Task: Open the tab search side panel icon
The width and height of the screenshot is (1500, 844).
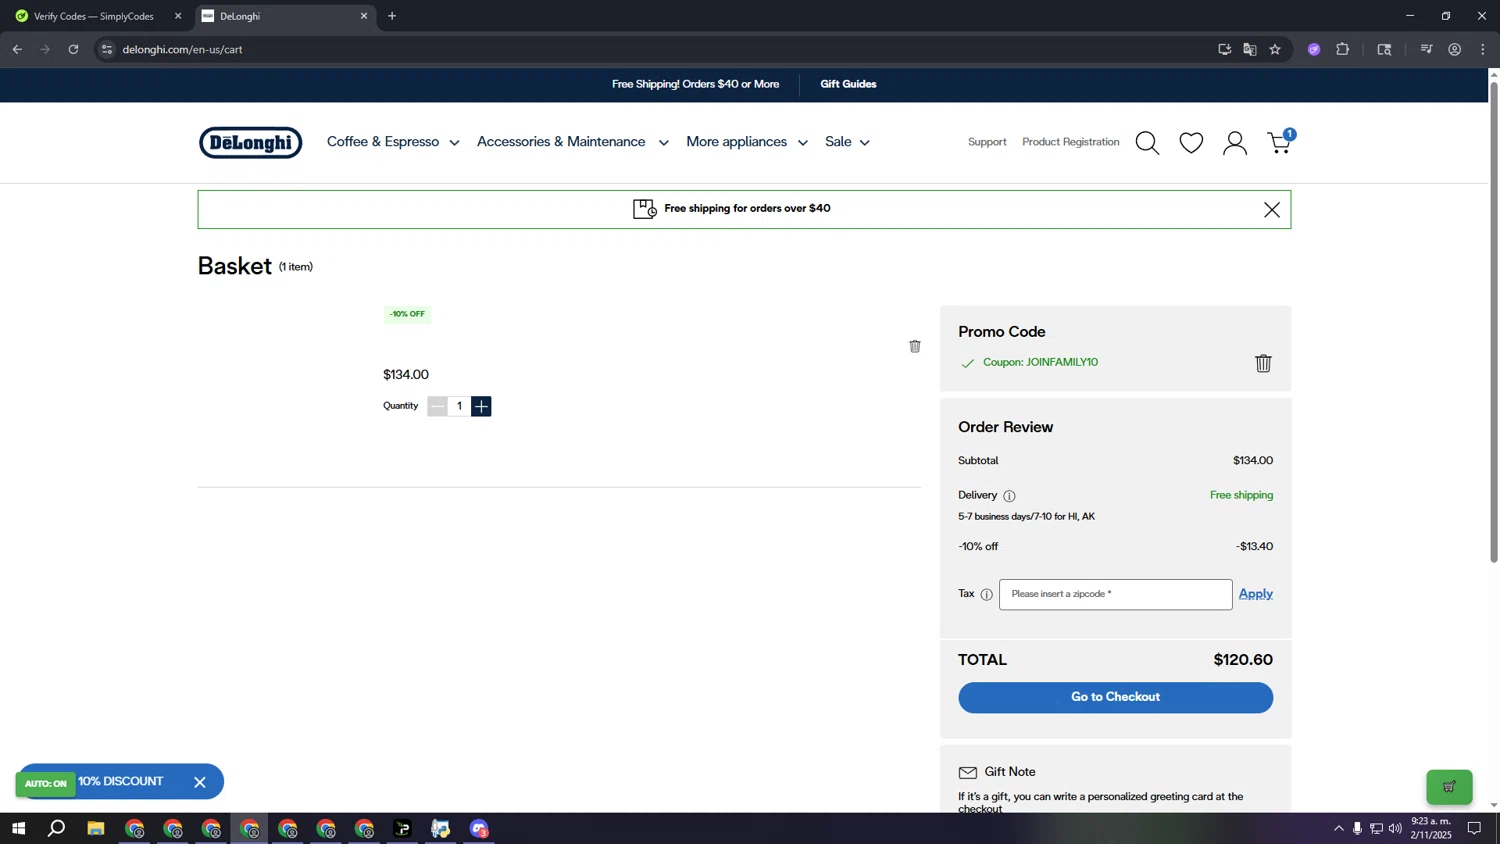Action: pyautogui.click(x=1385, y=49)
